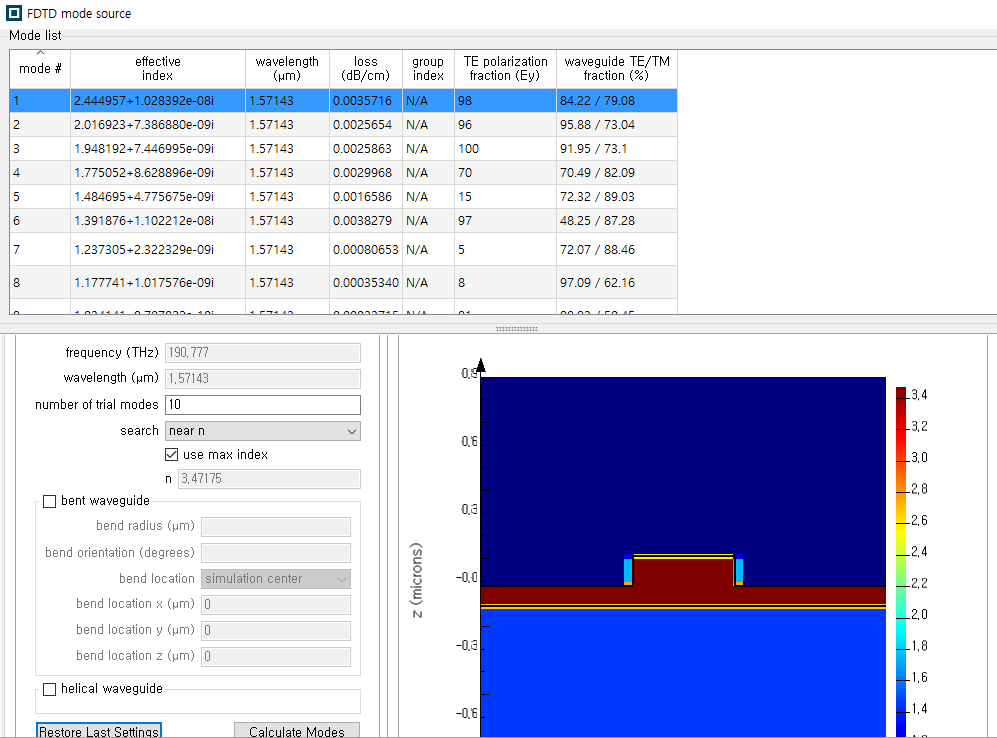The image size is (997, 738).
Task: Click the index colorbar scale
Action: [901, 562]
